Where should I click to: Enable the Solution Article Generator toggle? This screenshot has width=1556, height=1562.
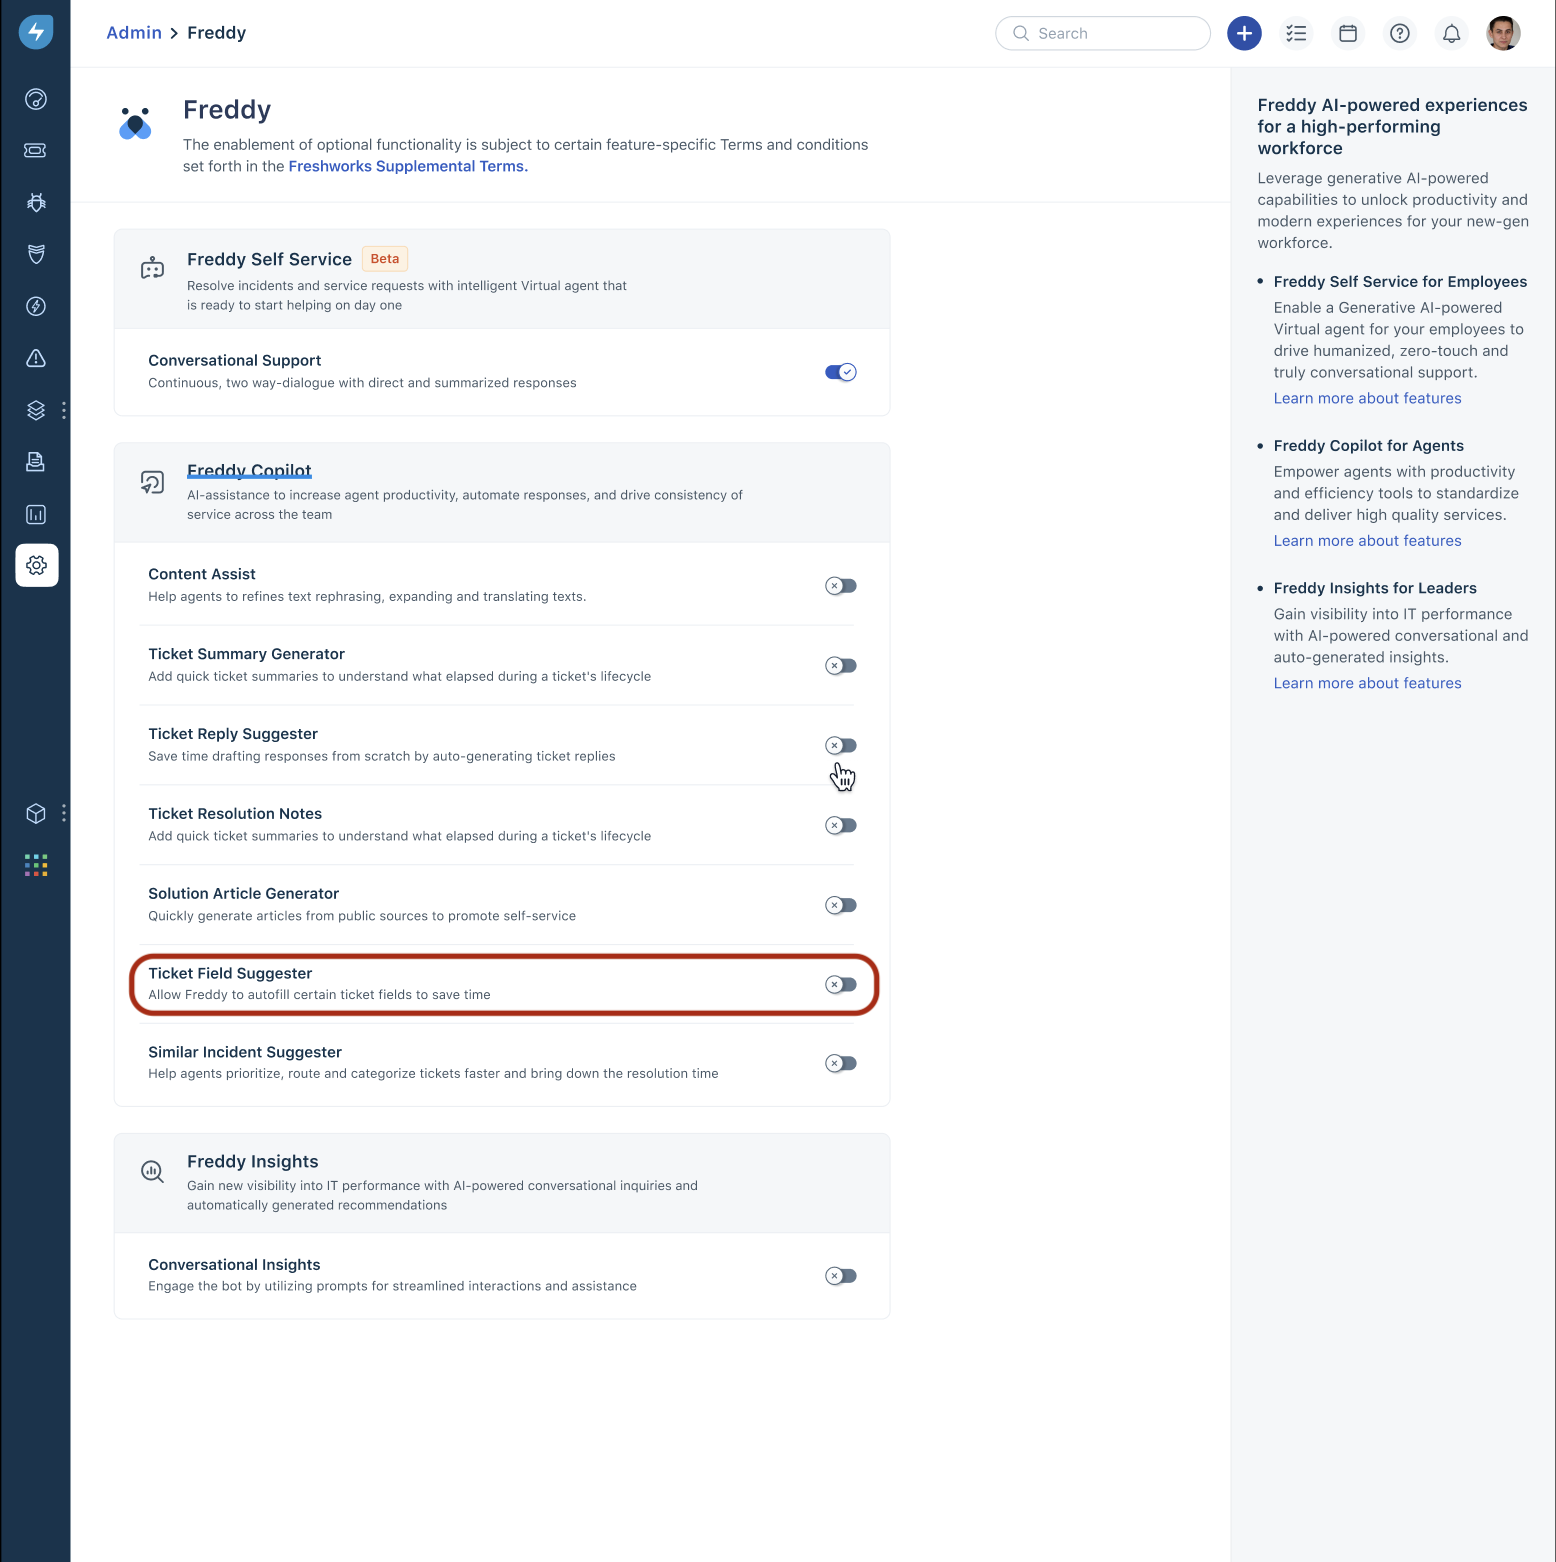click(x=840, y=905)
